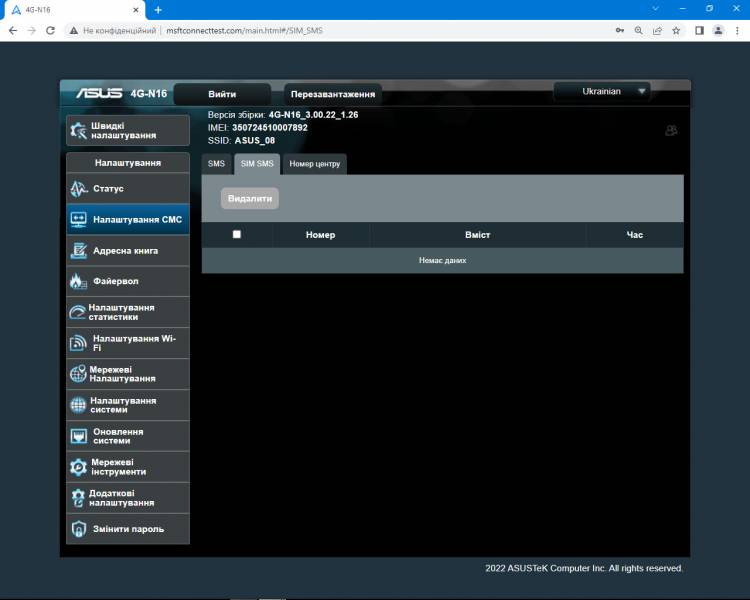
Task: Click the Налаштування sidebar heading
Action: click(x=128, y=163)
